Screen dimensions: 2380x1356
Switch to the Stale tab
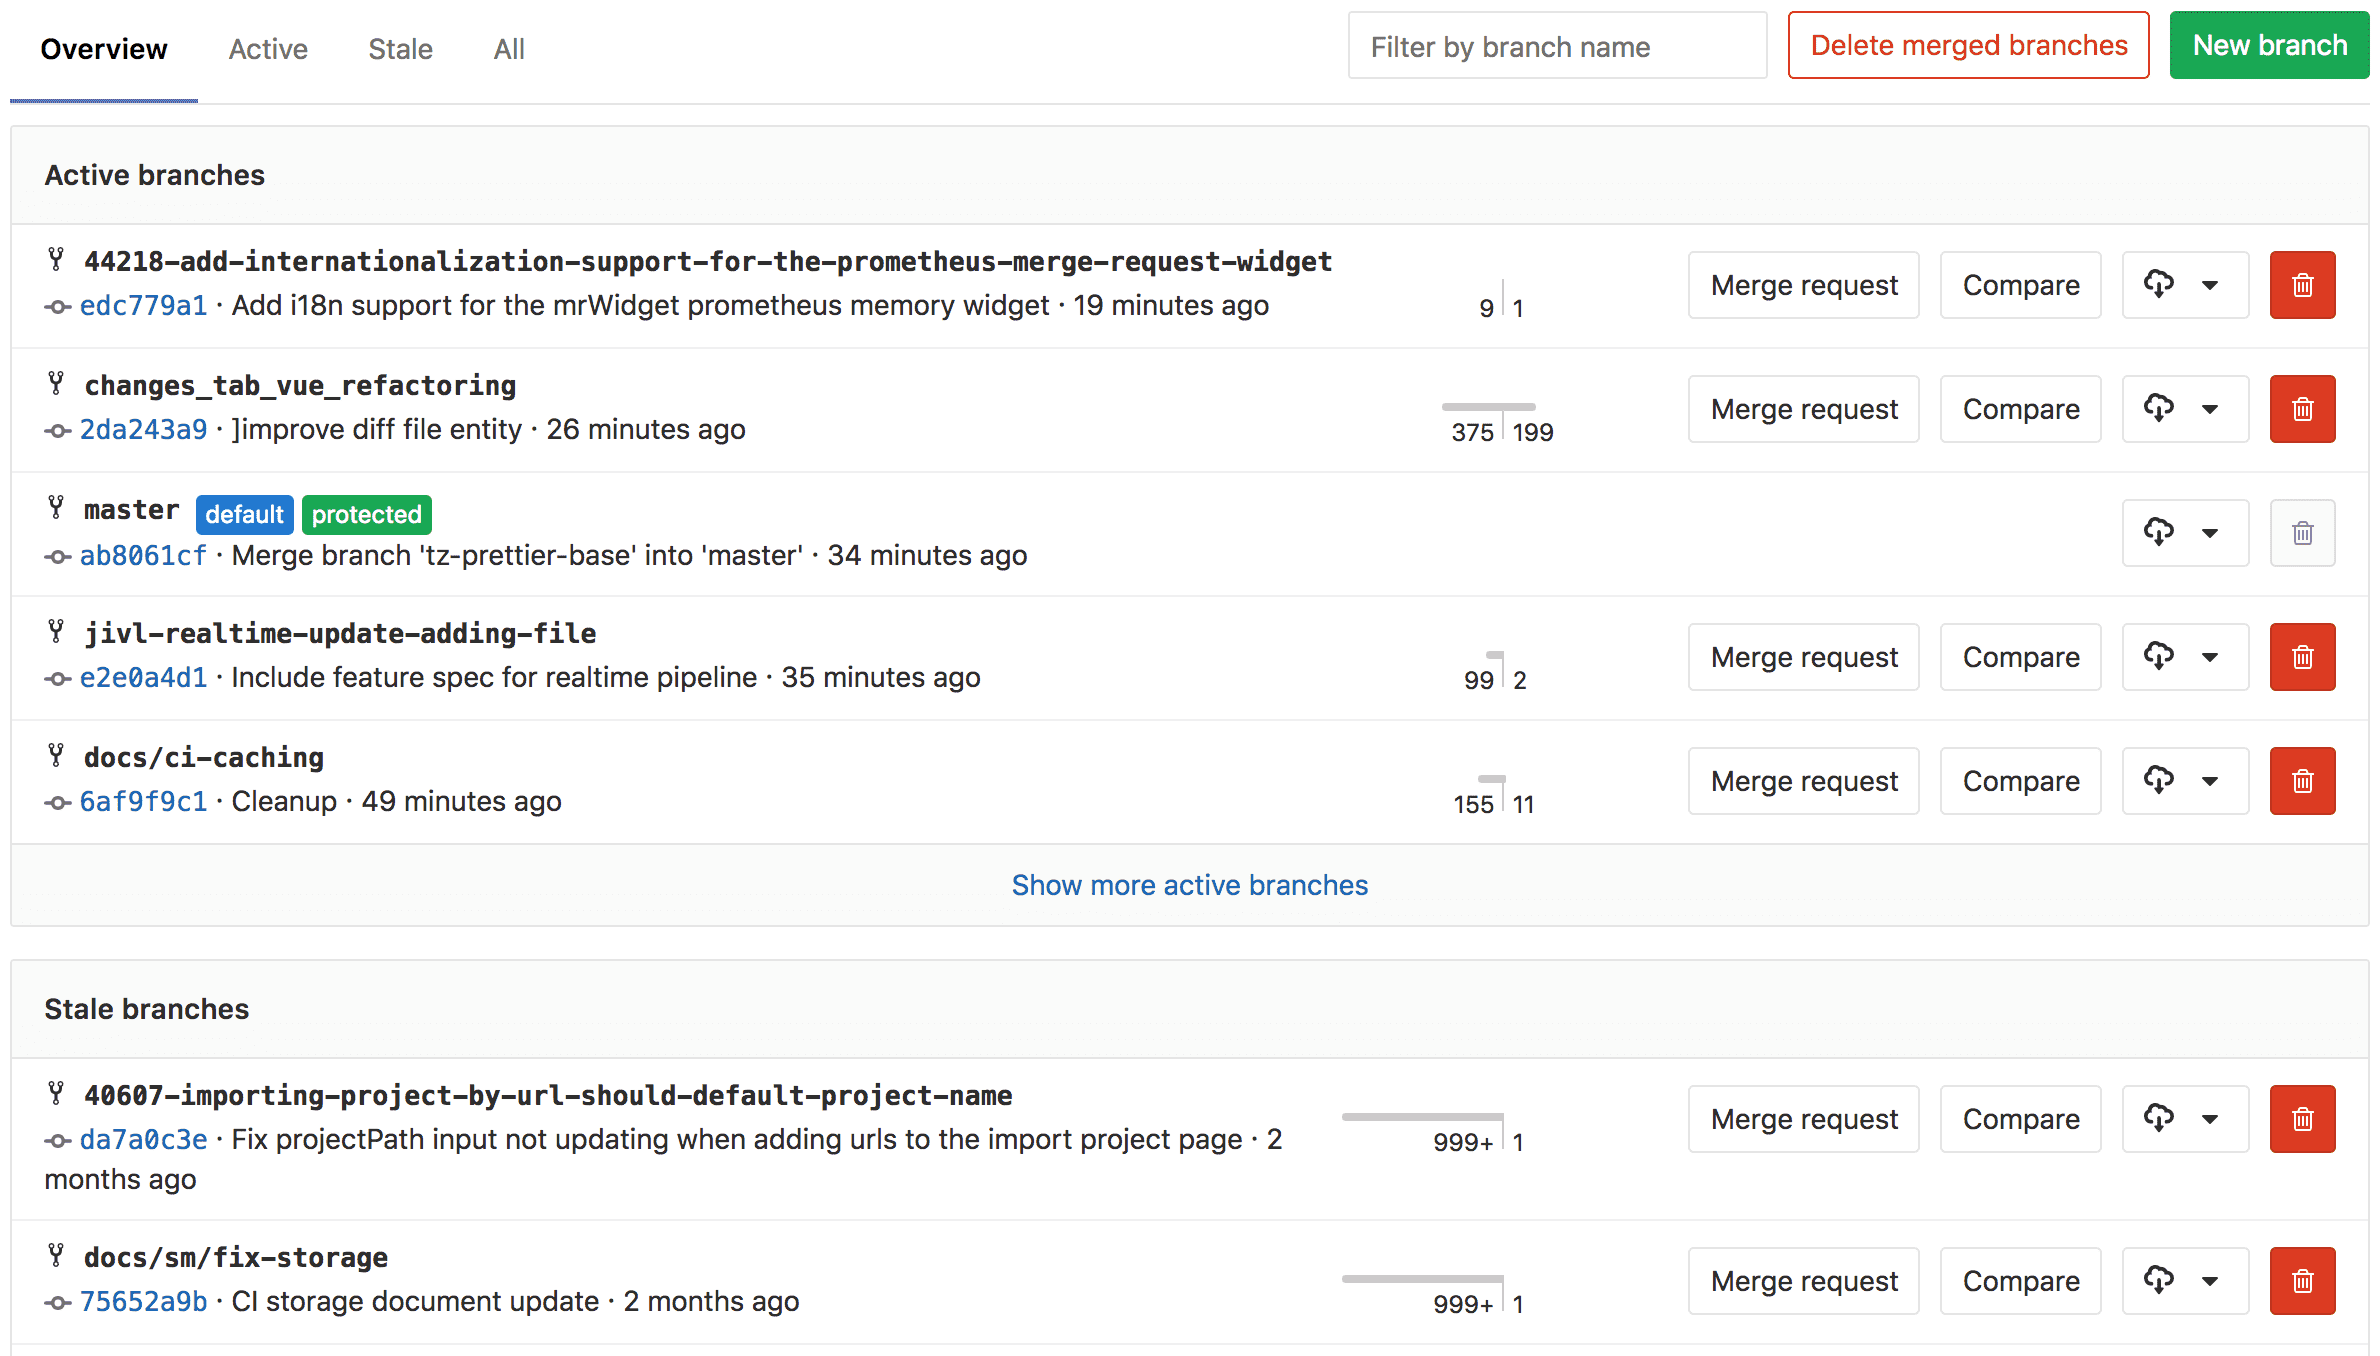pos(400,49)
